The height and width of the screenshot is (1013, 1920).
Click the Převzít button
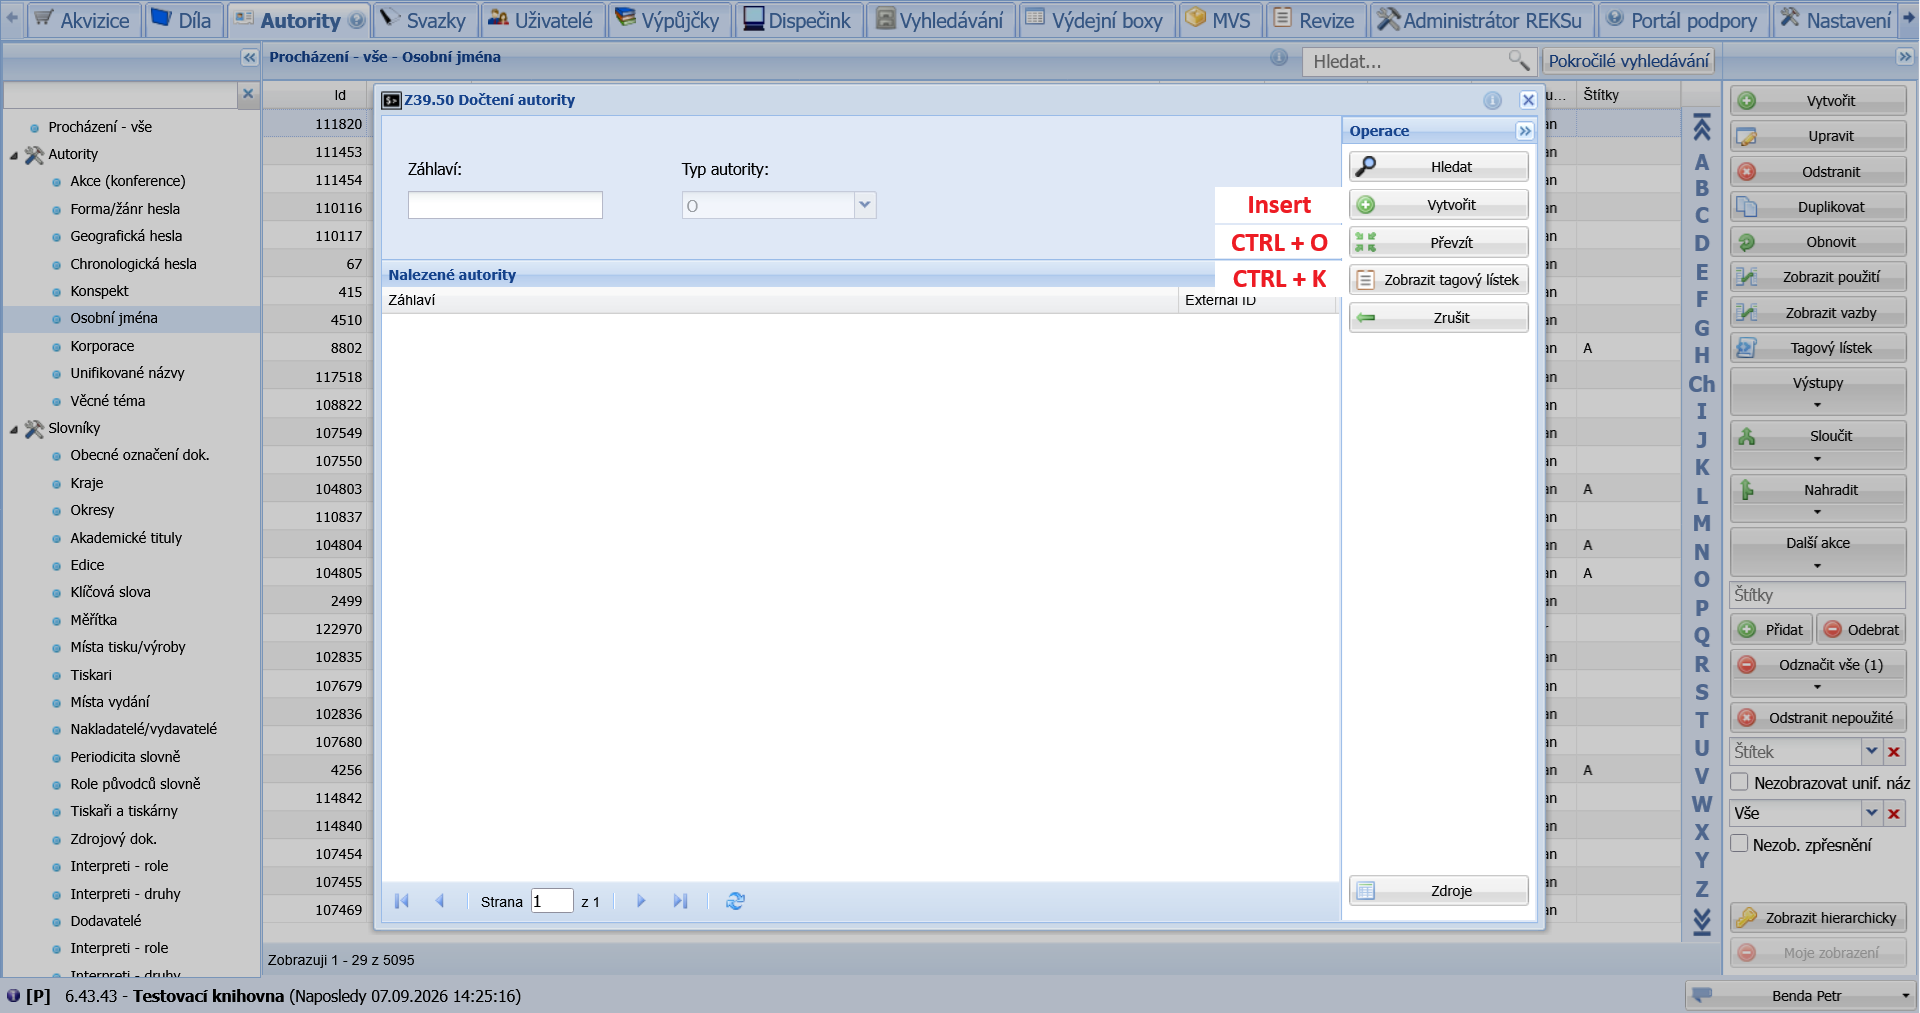point(1438,243)
